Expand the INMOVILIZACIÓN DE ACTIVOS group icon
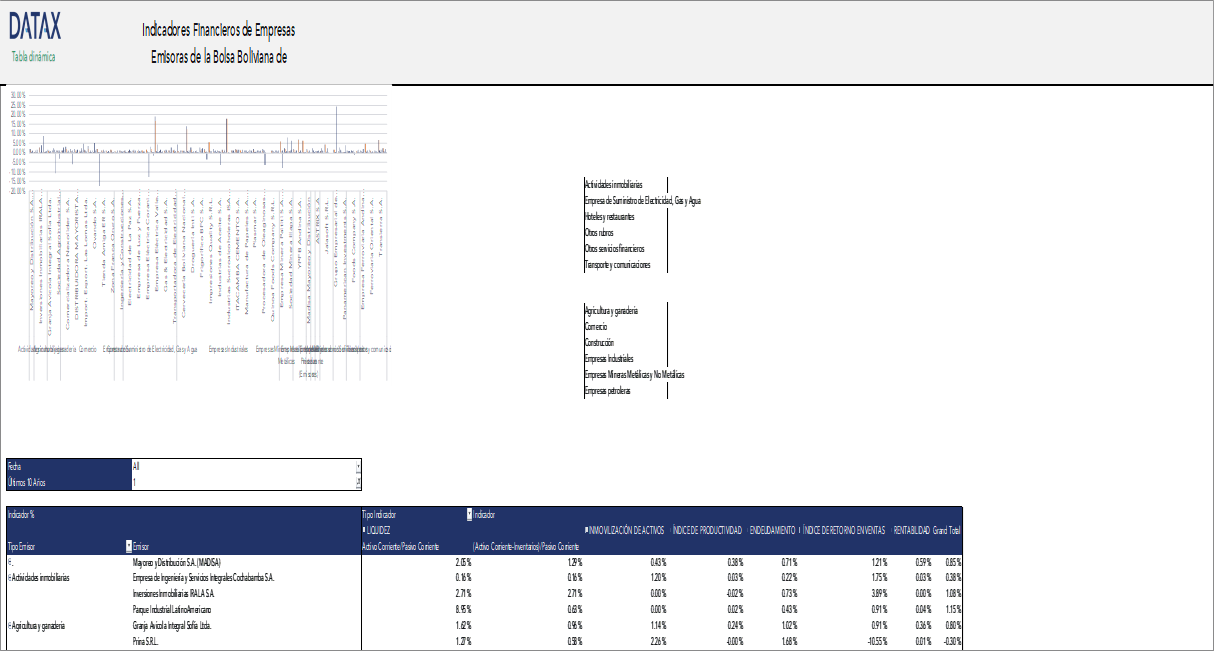 586,529
